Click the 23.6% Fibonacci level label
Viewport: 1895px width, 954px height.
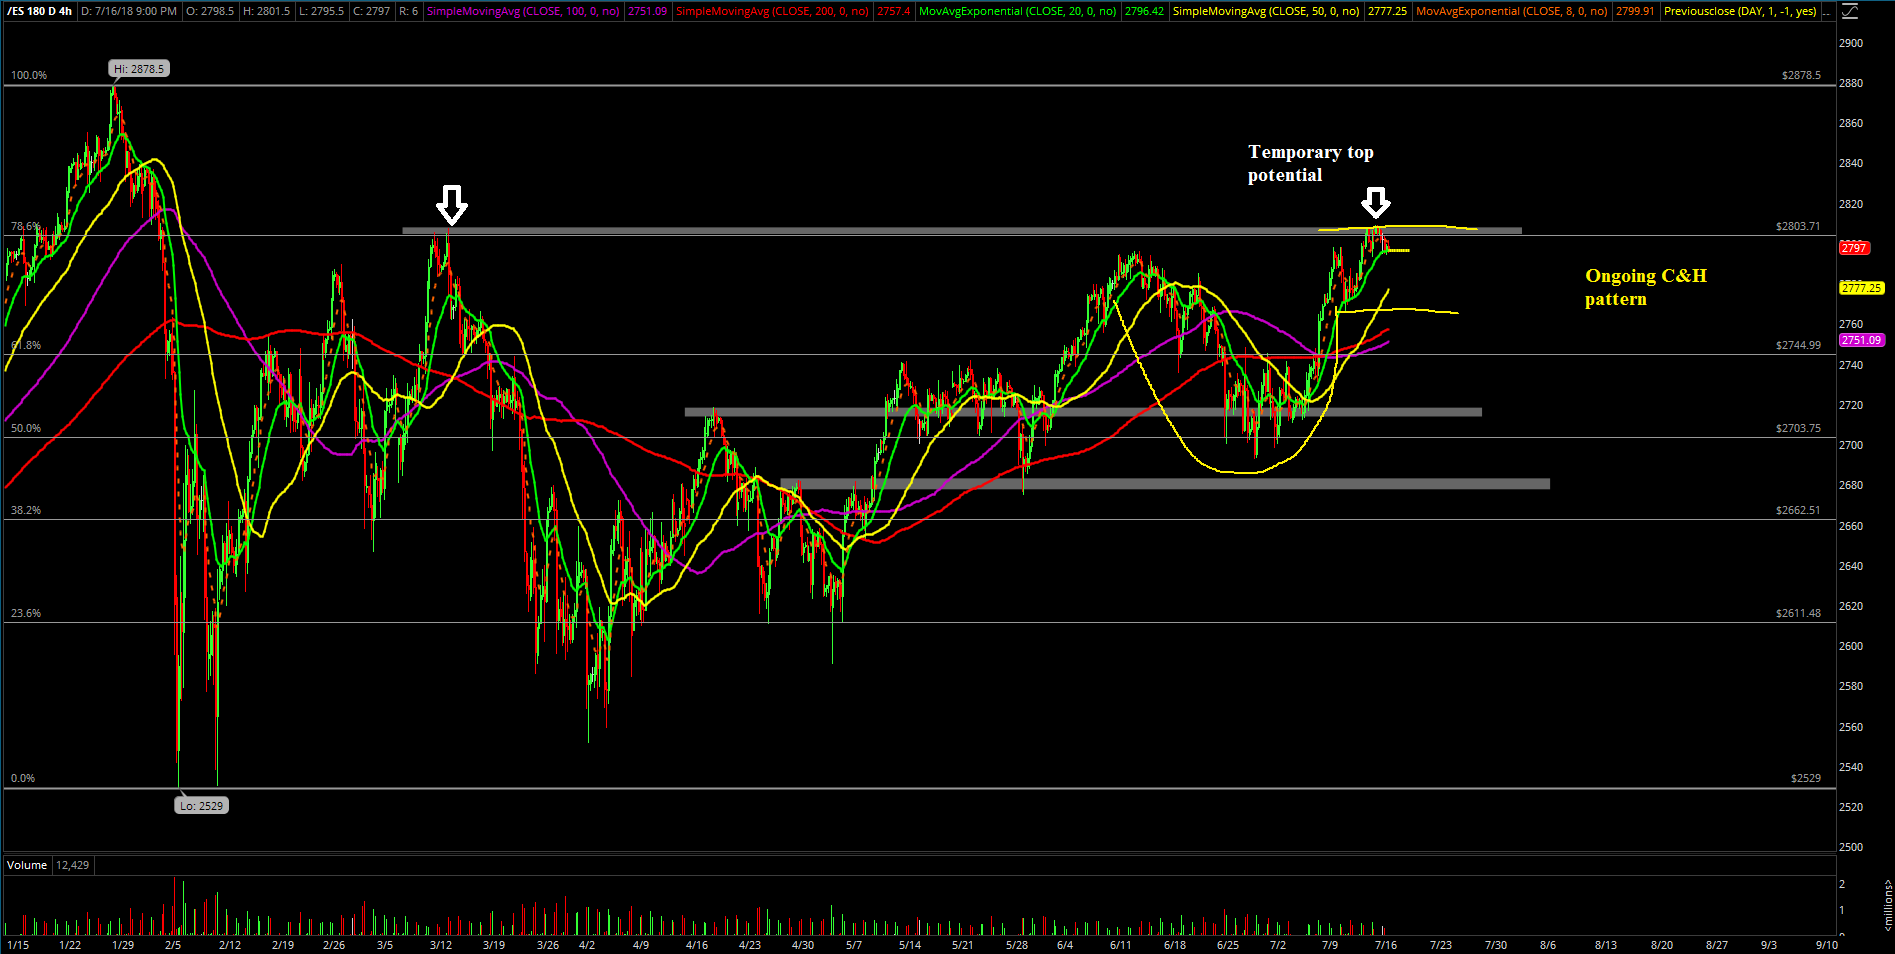tap(26, 613)
